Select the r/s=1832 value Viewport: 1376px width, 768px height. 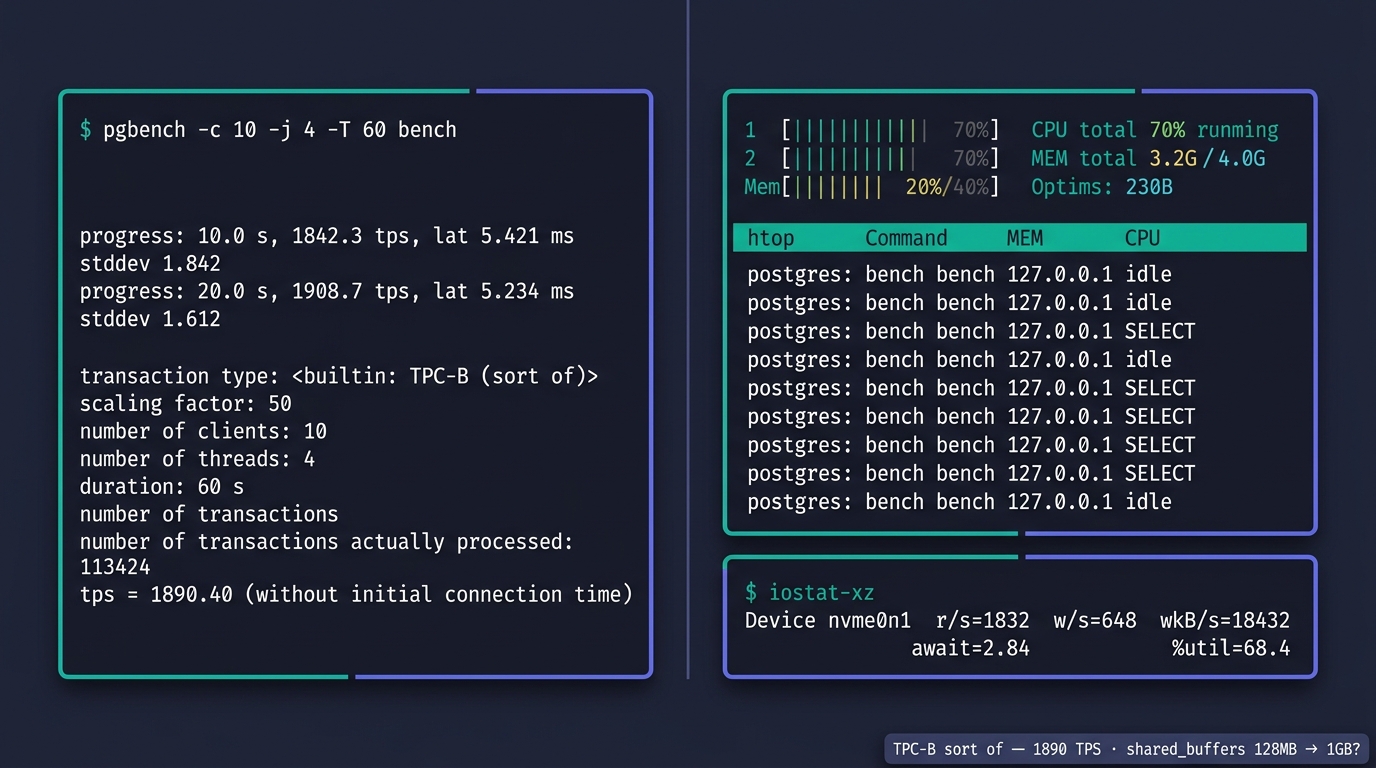pos(982,621)
